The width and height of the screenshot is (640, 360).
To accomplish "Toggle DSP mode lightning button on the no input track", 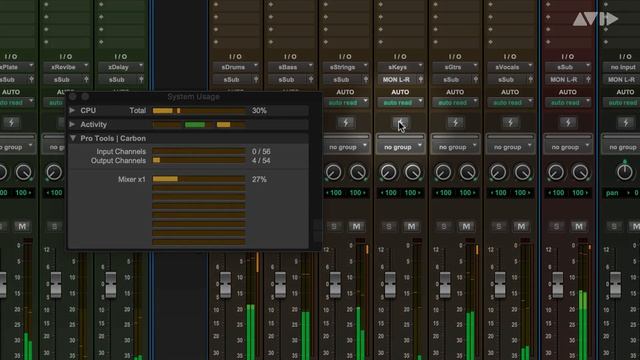I will tap(626, 122).
